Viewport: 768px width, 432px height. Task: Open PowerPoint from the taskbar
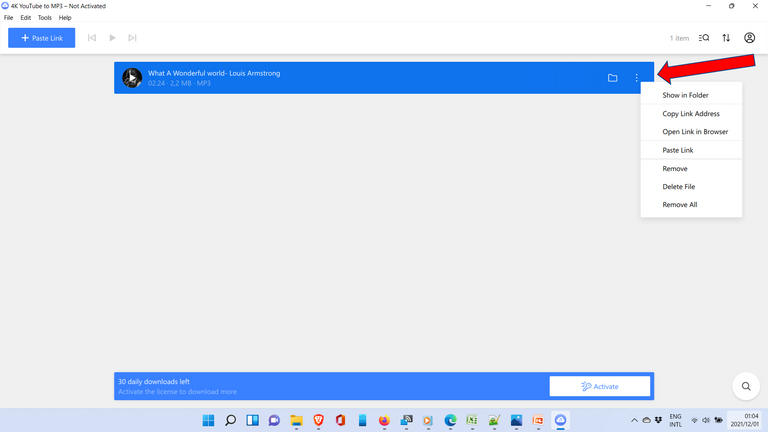coord(538,420)
